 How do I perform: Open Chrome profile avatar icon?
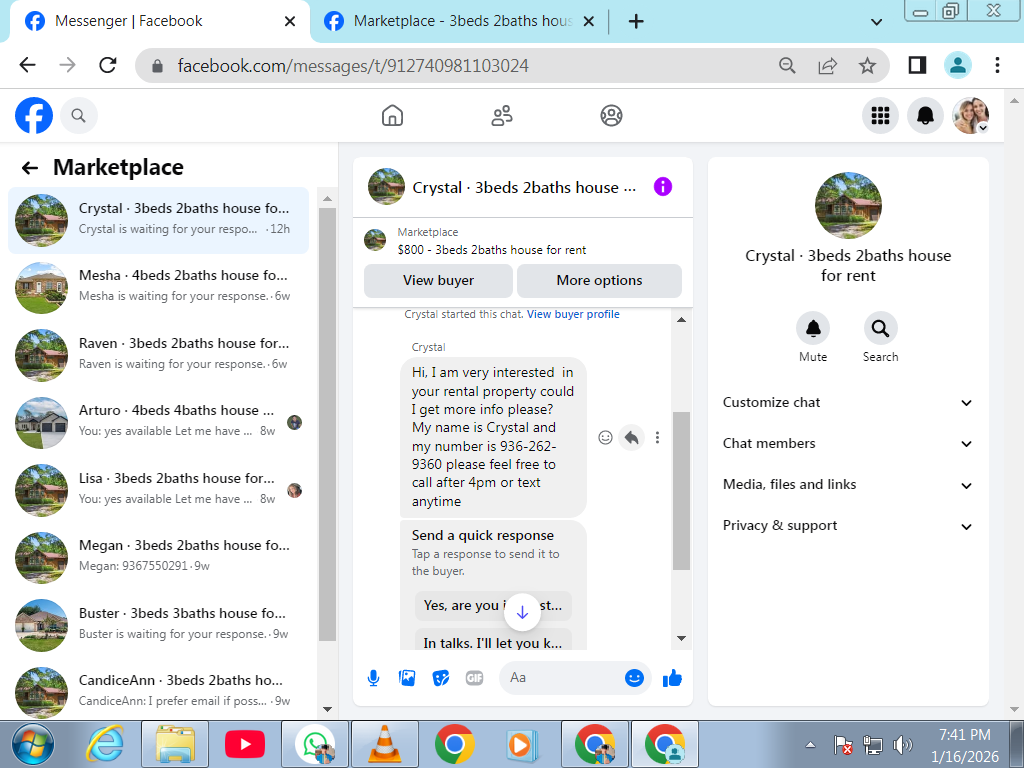pyautogui.click(x=957, y=65)
